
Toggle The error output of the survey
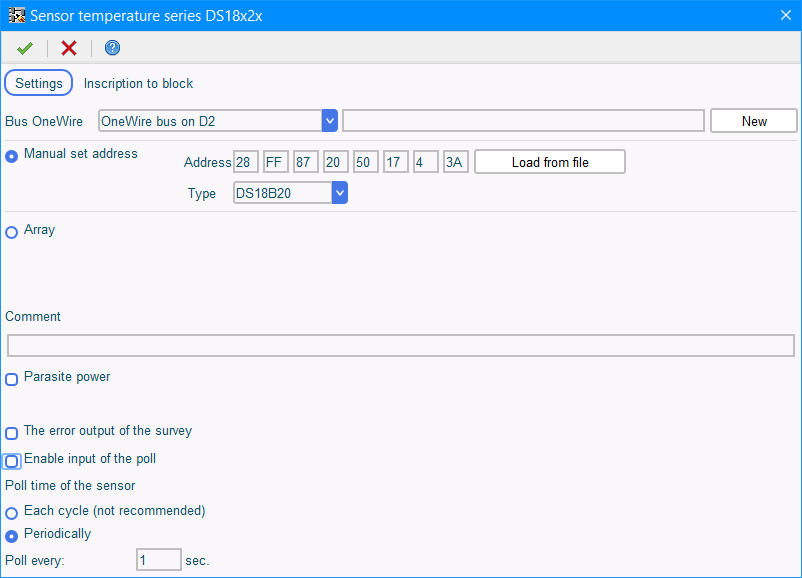[12, 433]
